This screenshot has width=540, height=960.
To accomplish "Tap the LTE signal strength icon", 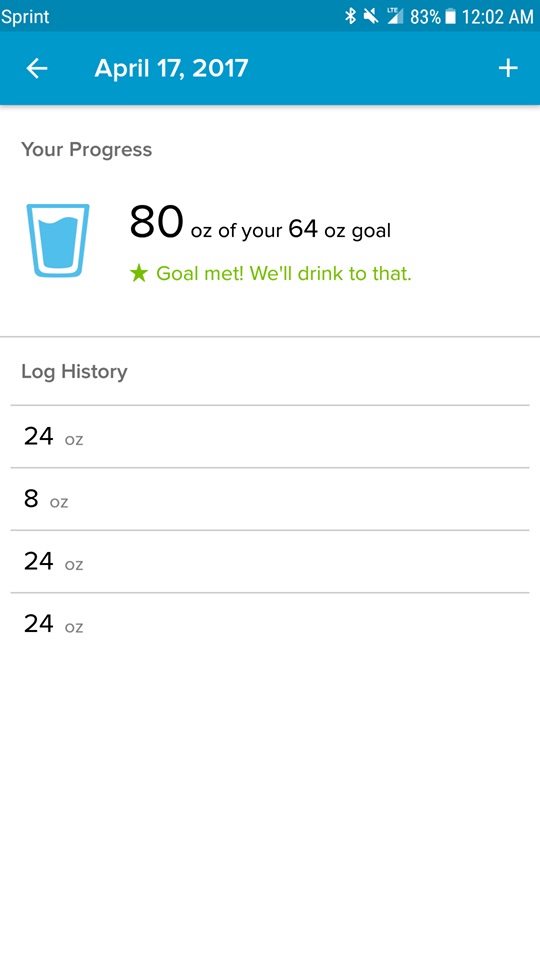I will pyautogui.click(x=396, y=16).
